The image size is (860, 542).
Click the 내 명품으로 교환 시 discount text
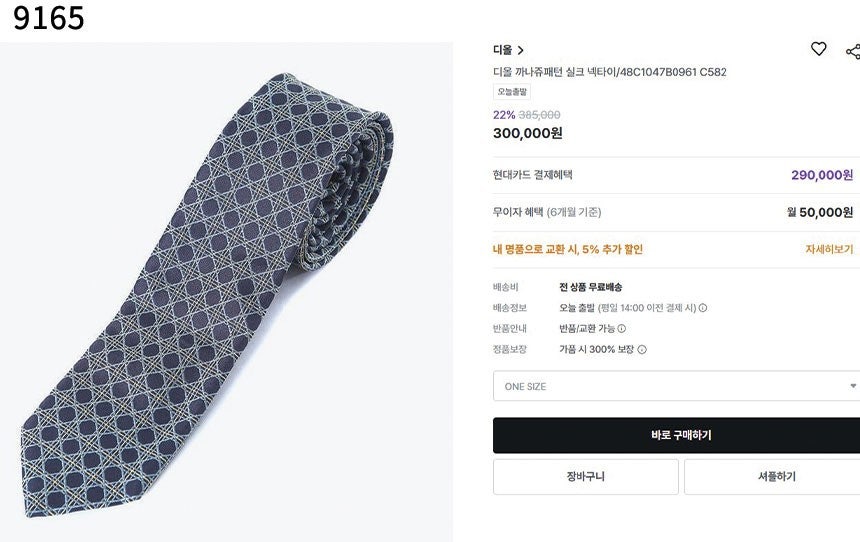pos(567,249)
